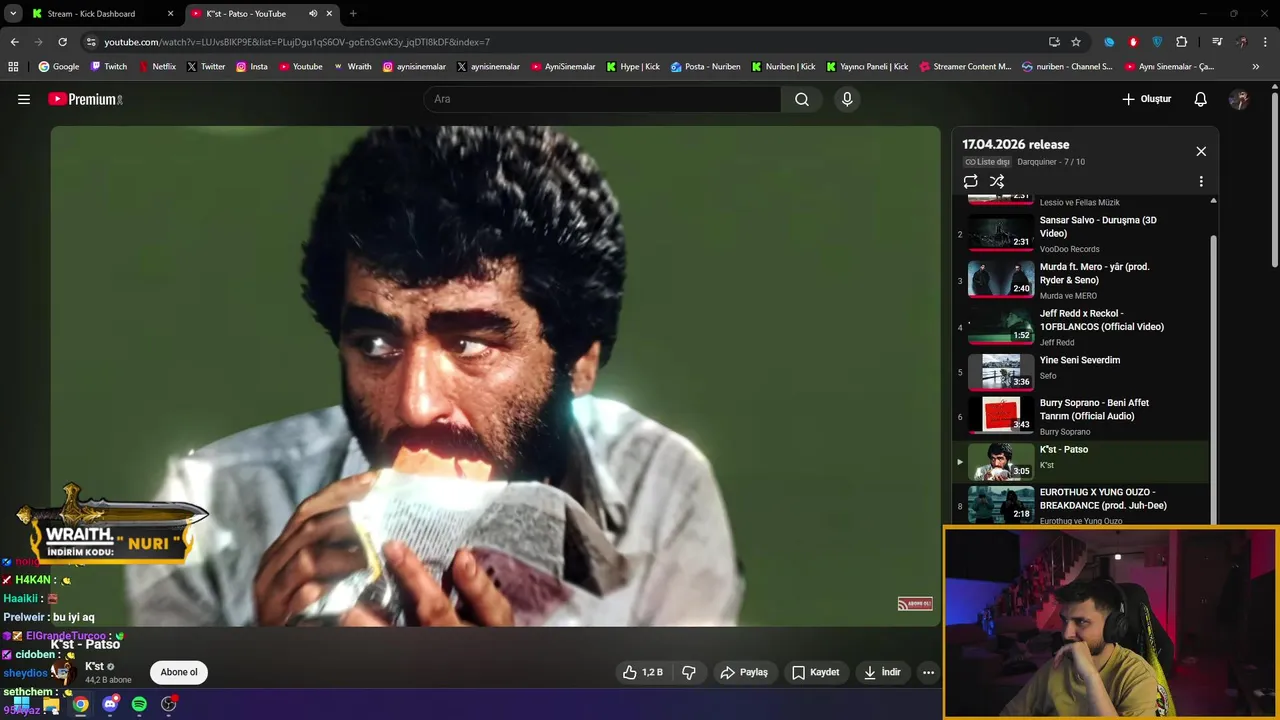Open the Netflix bookmark
This screenshot has width=1280, height=720.
click(x=157, y=67)
